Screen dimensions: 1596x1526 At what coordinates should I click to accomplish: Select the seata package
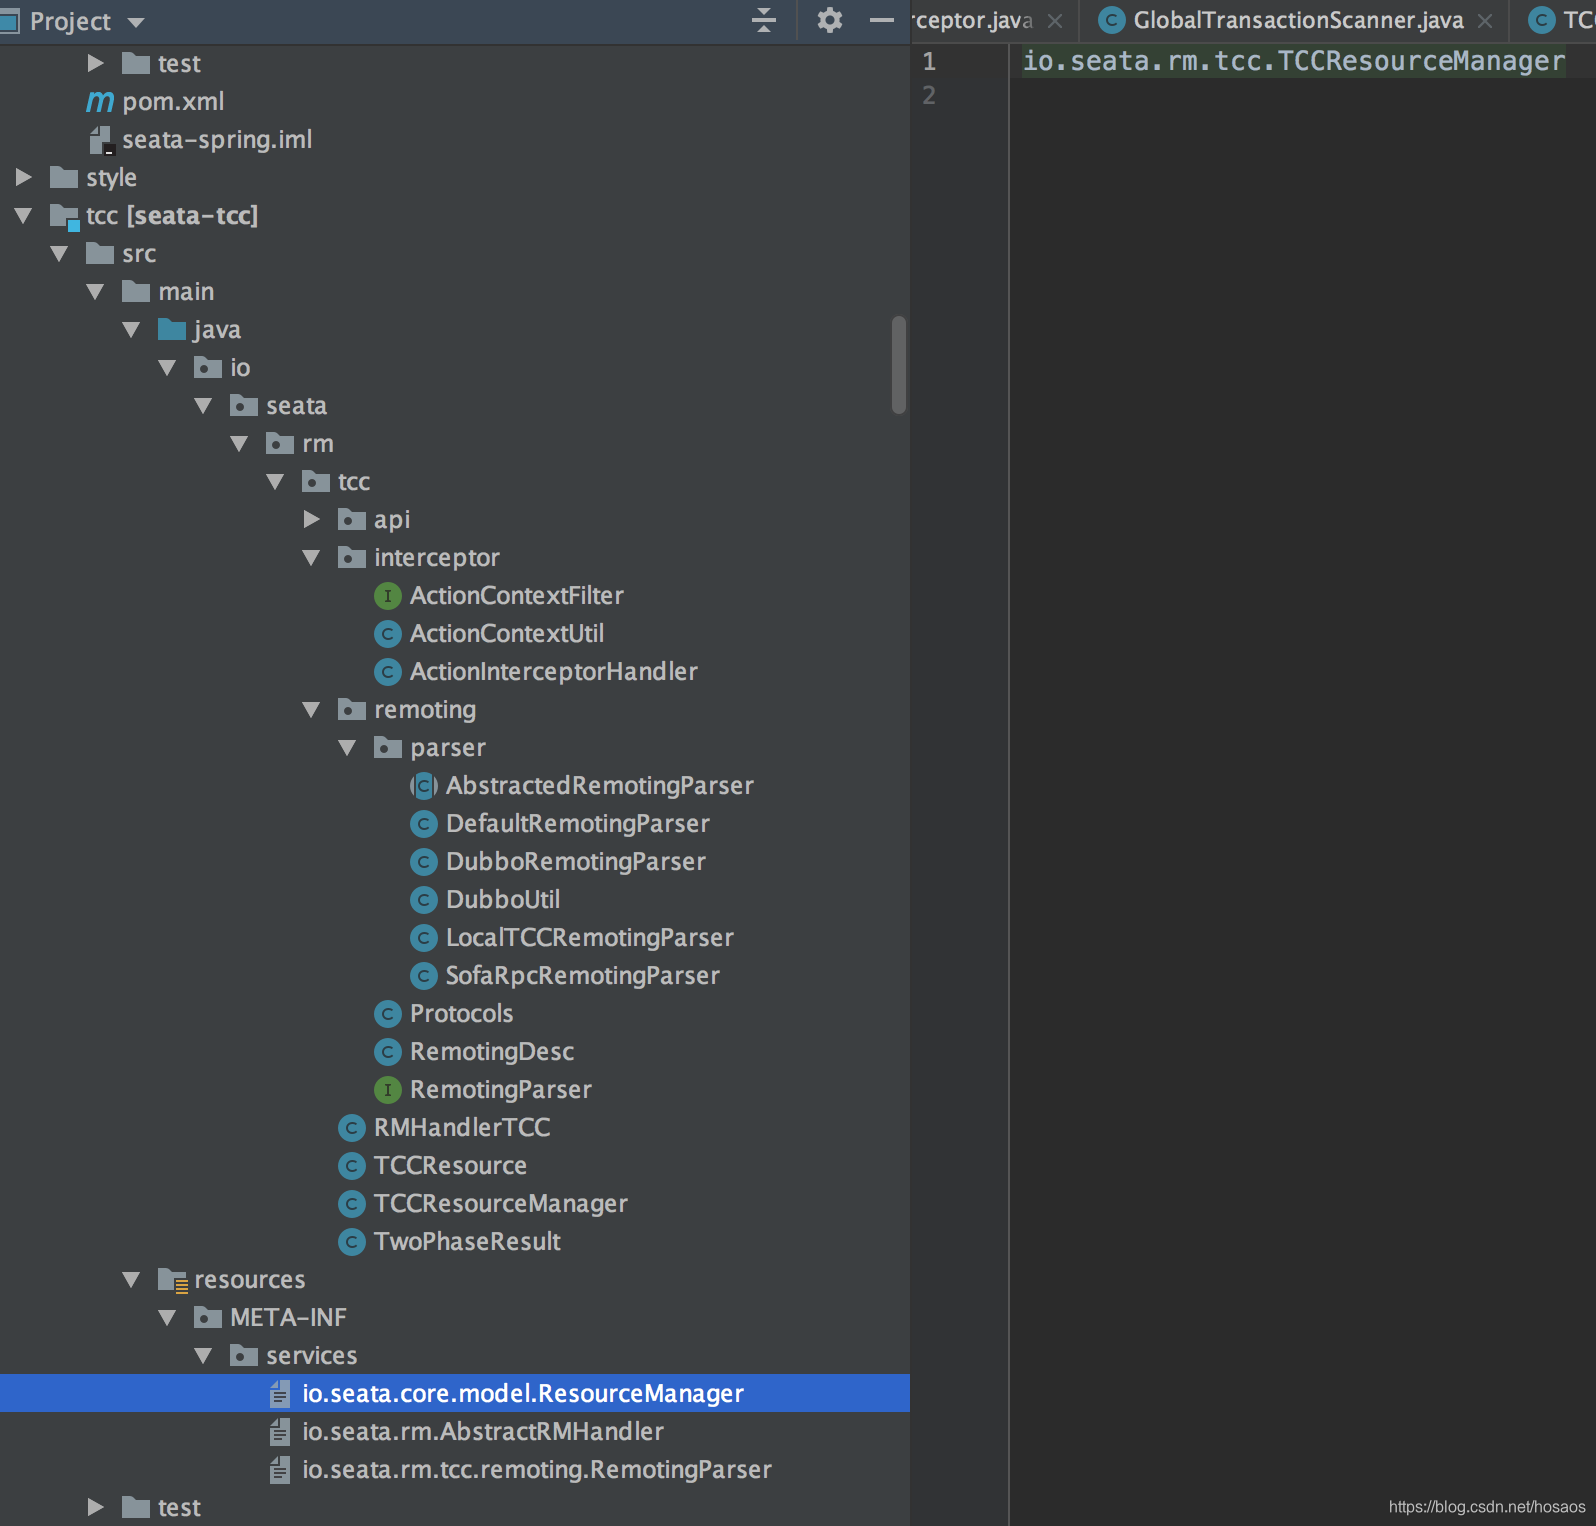coord(296,405)
